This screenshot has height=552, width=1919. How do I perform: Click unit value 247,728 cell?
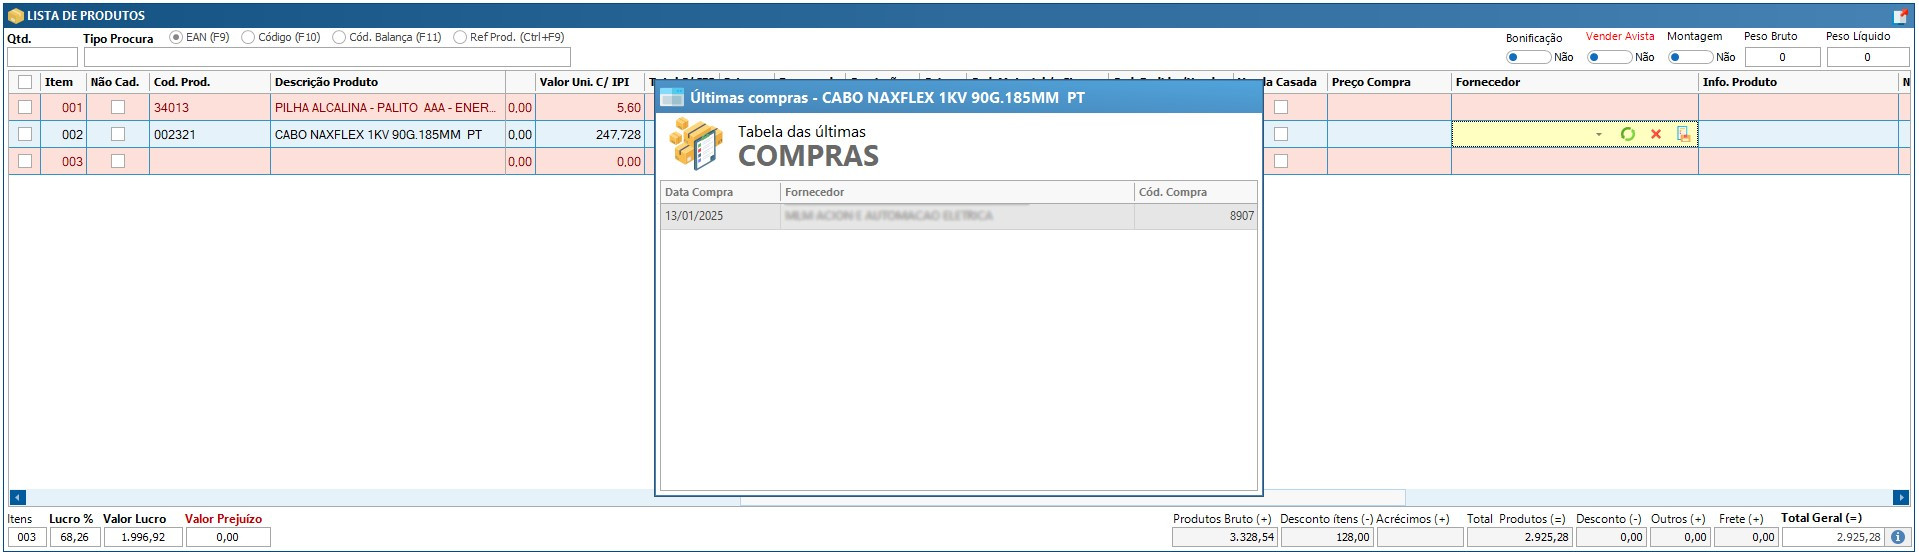tap(590, 134)
